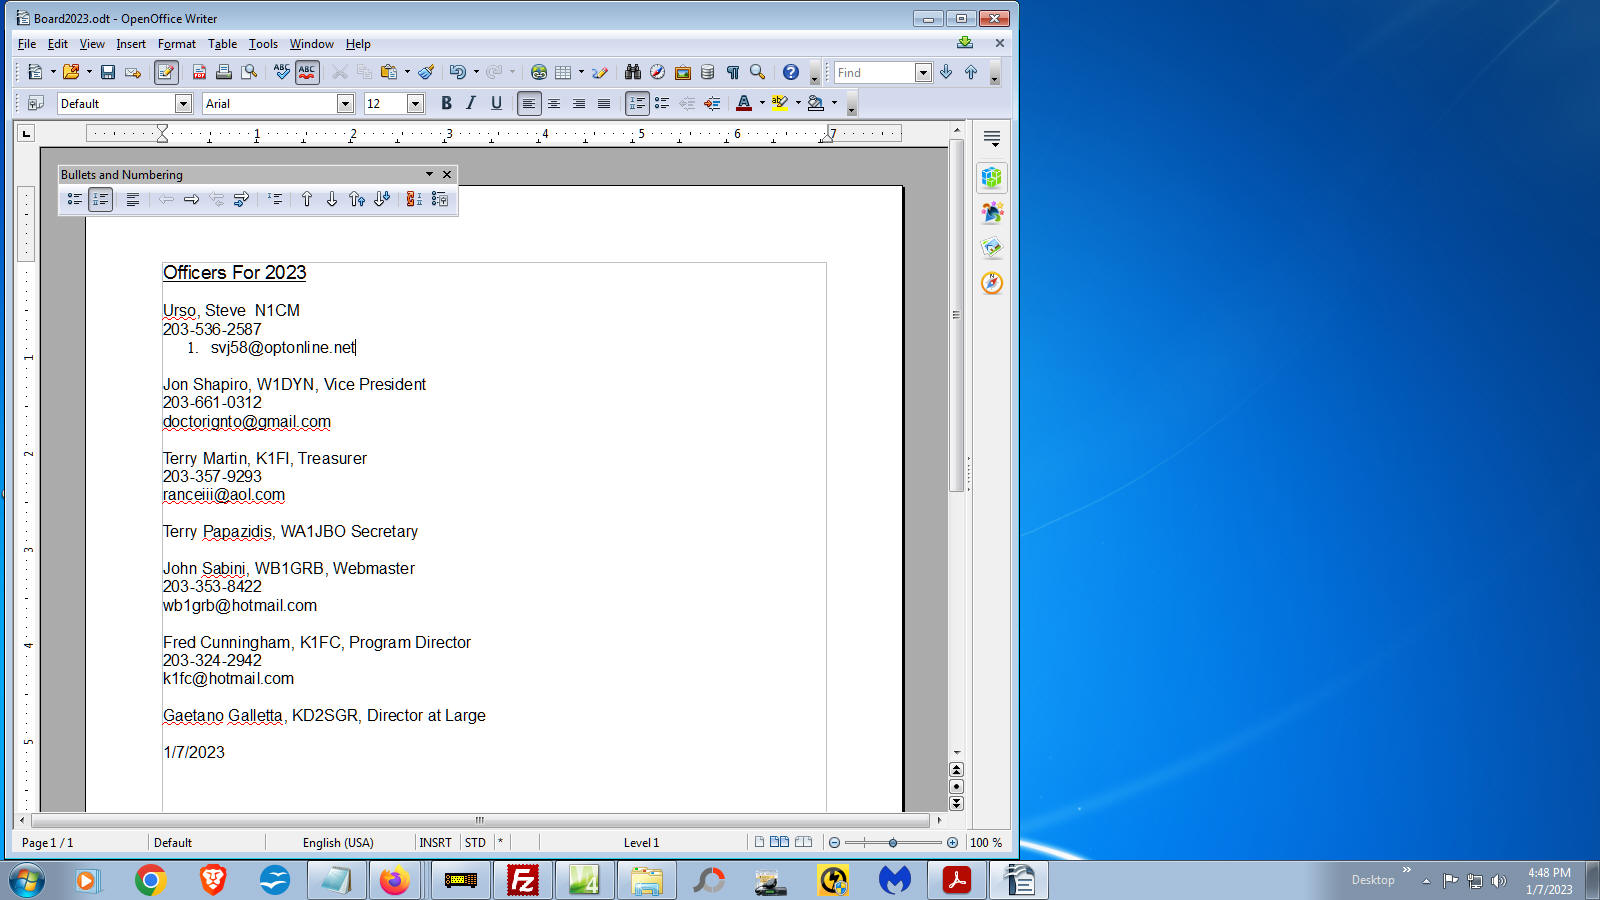Click English (USA) language in status bar

pyautogui.click(x=338, y=843)
